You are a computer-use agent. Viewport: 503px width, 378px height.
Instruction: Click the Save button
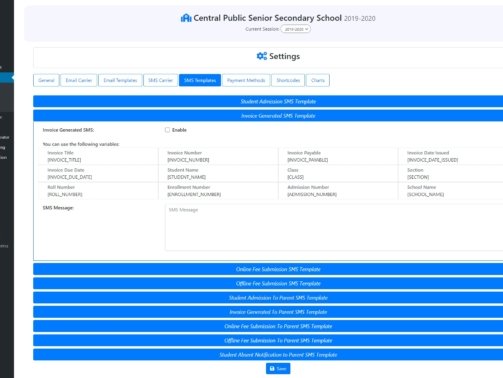coord(278,369)
